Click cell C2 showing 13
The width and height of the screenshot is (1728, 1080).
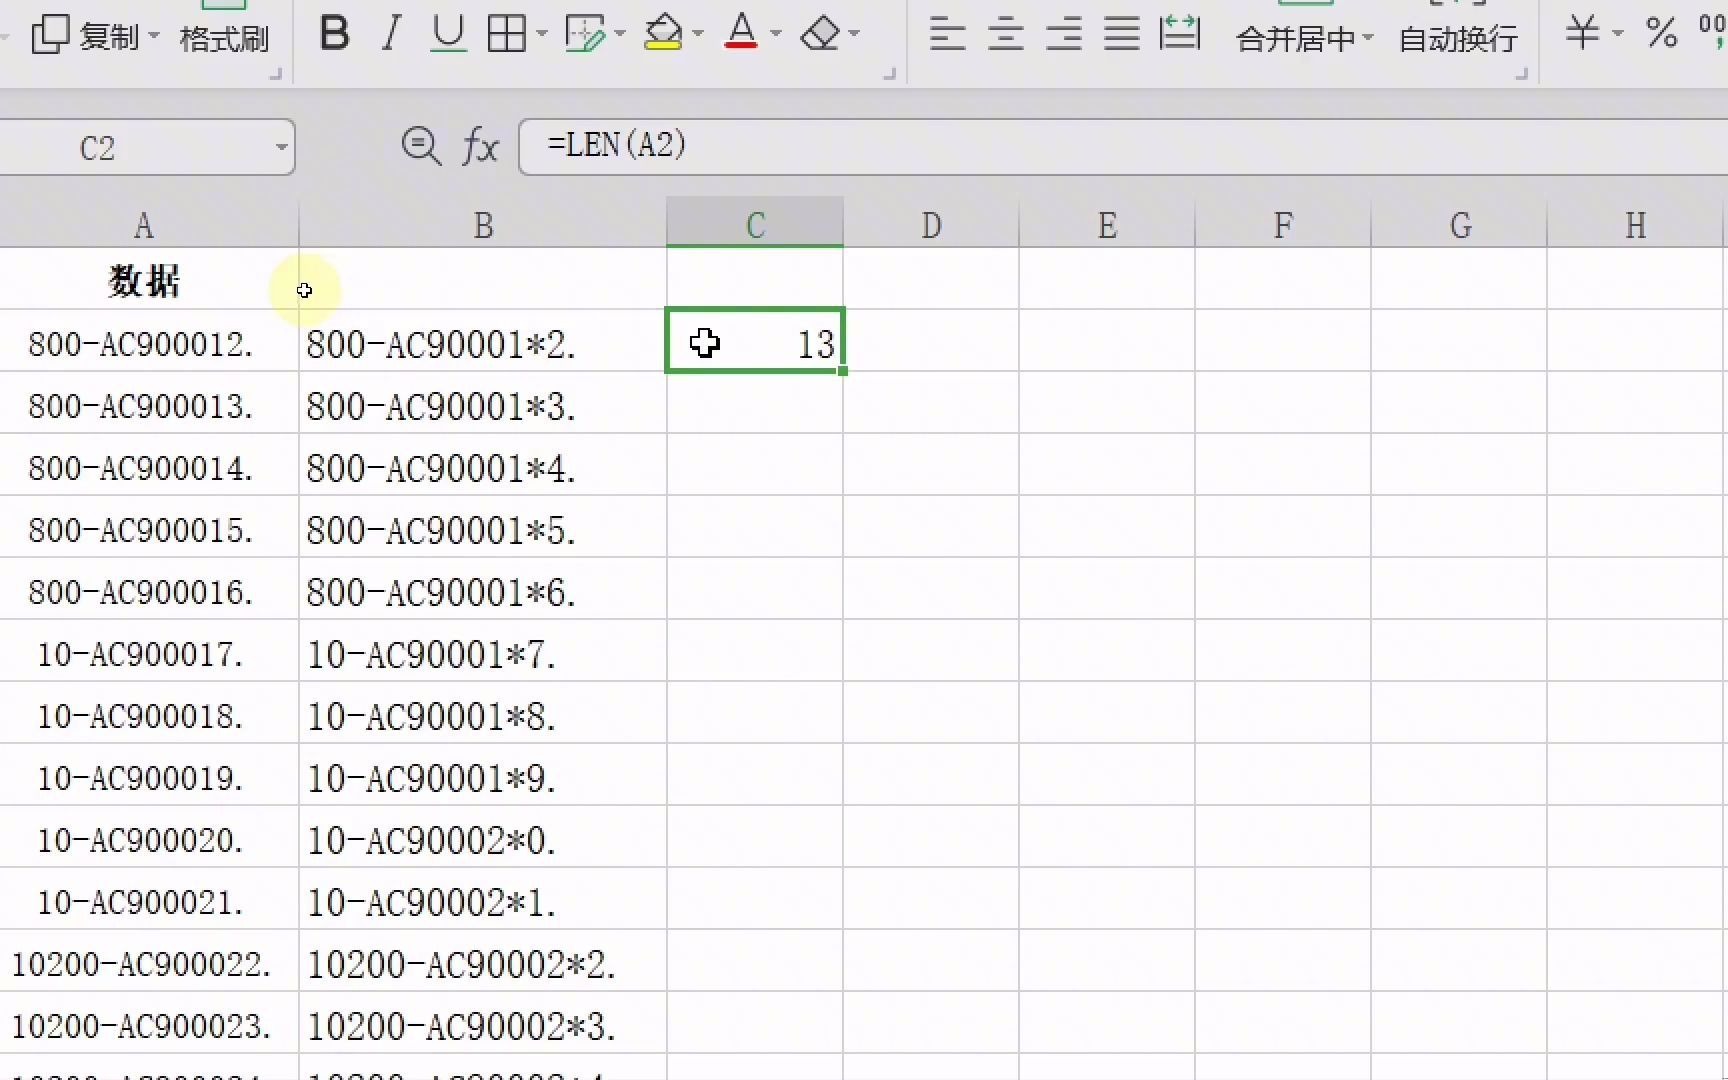[x=755, y=341]
